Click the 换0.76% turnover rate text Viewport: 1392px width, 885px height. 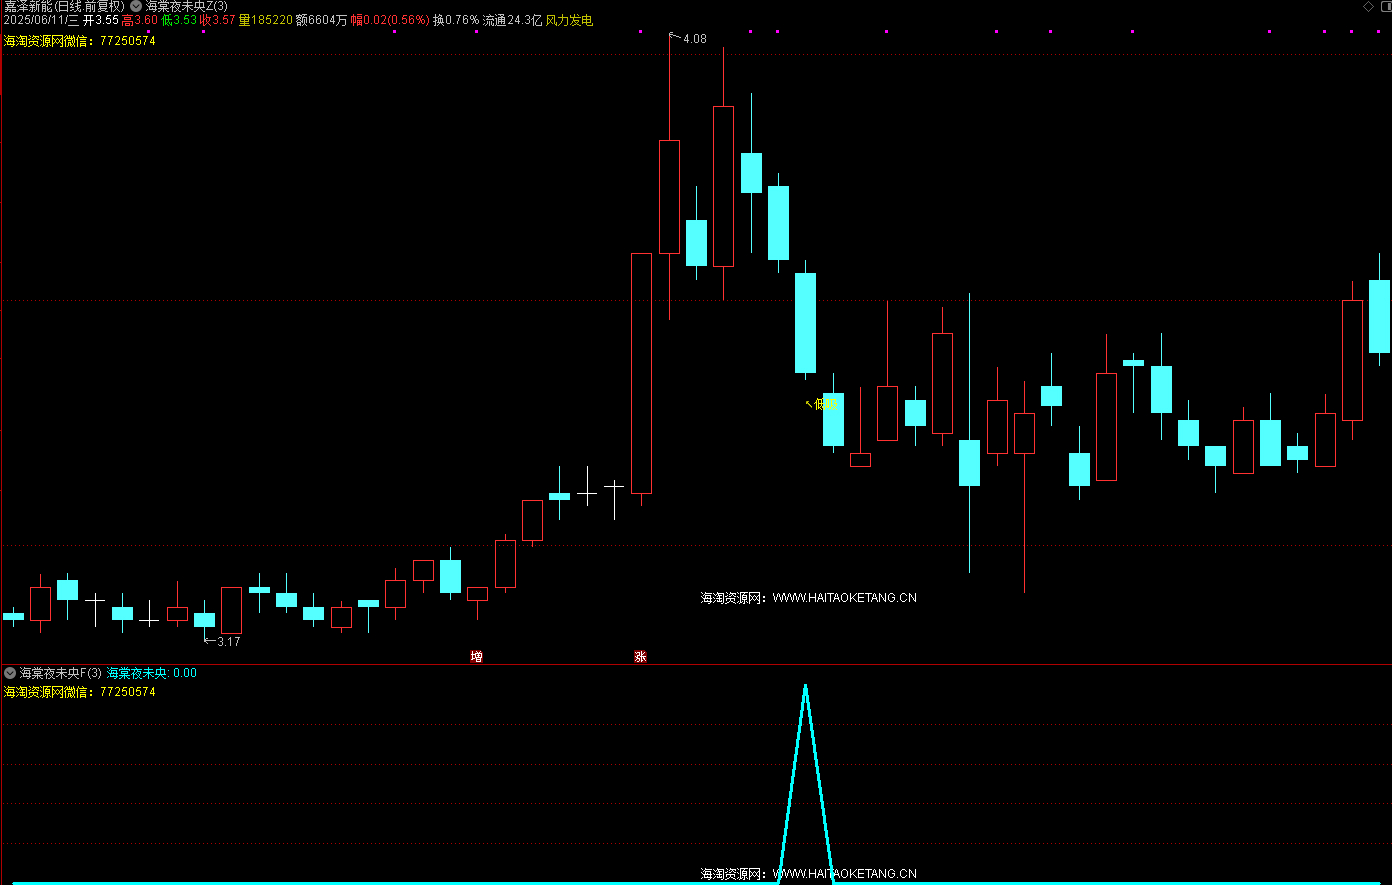pyautogui.click(x=456, y=20)
